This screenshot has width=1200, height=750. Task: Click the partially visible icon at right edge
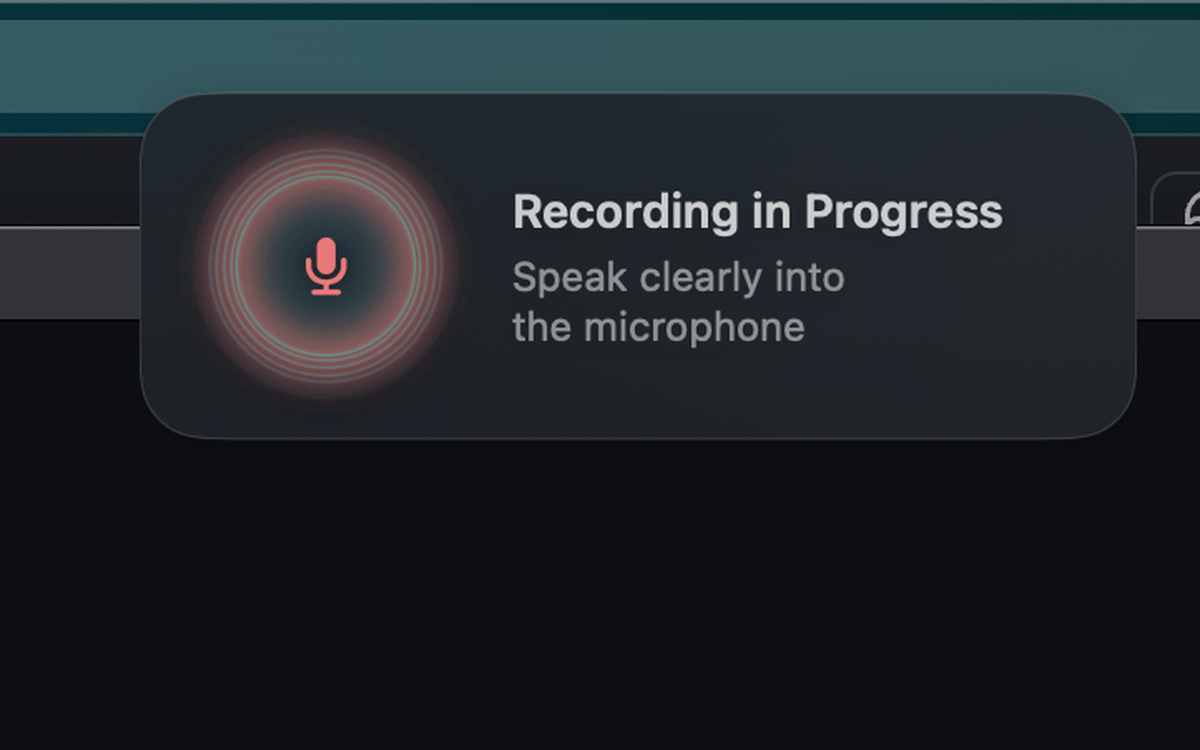(1192, 210)
